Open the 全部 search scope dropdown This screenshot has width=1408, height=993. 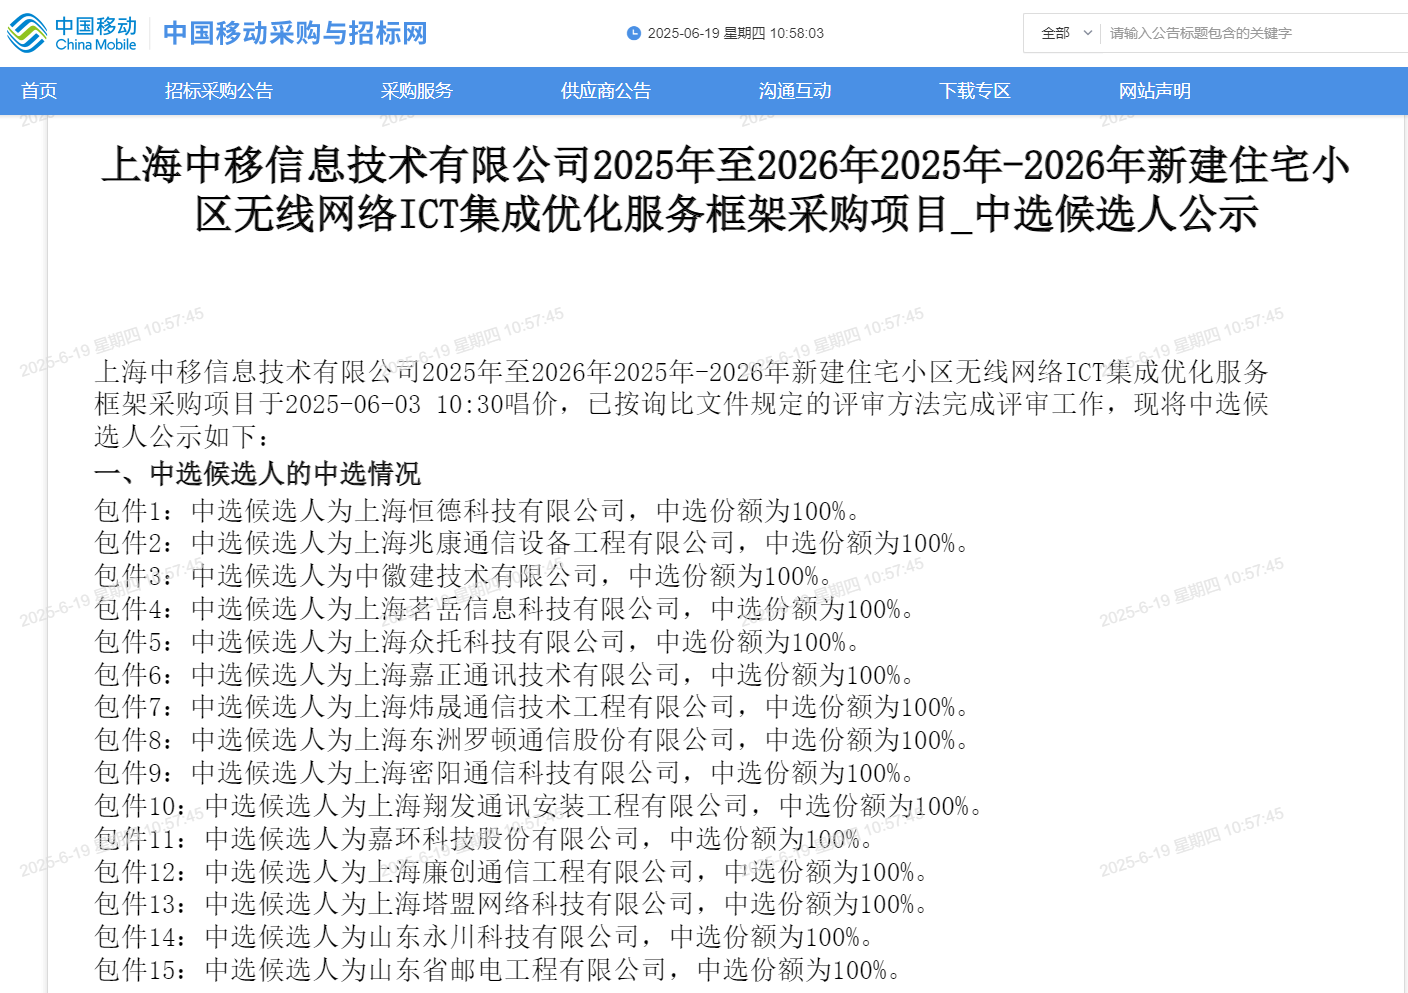click(1066, 33)
